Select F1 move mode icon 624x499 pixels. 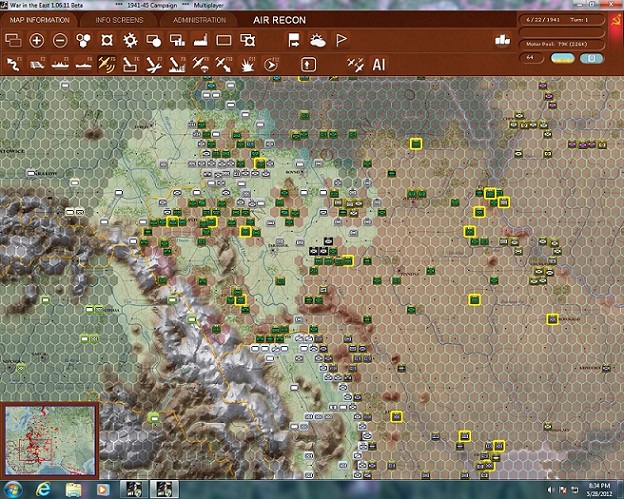click(x=14, y=64)
